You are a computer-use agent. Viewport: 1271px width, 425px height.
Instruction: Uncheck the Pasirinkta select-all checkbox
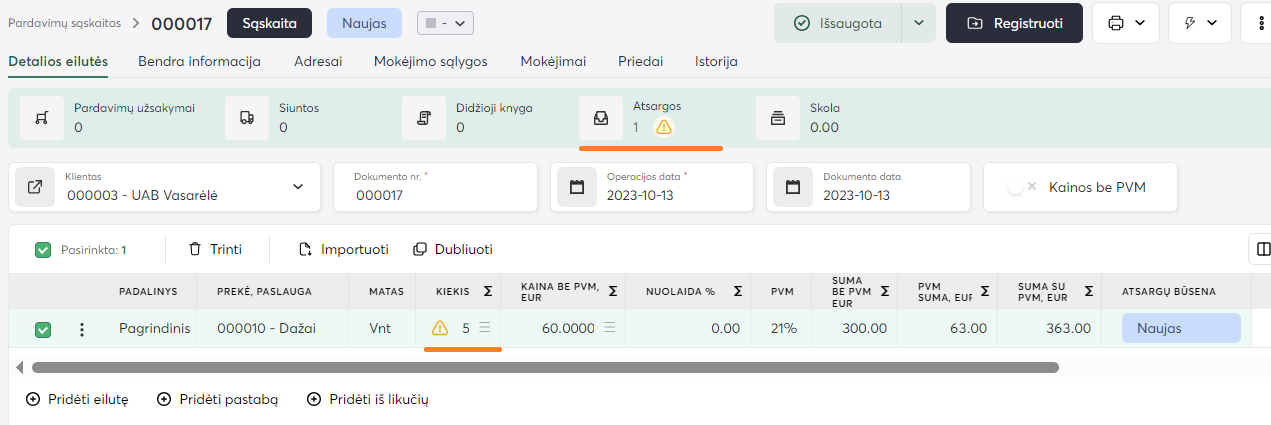43,250
